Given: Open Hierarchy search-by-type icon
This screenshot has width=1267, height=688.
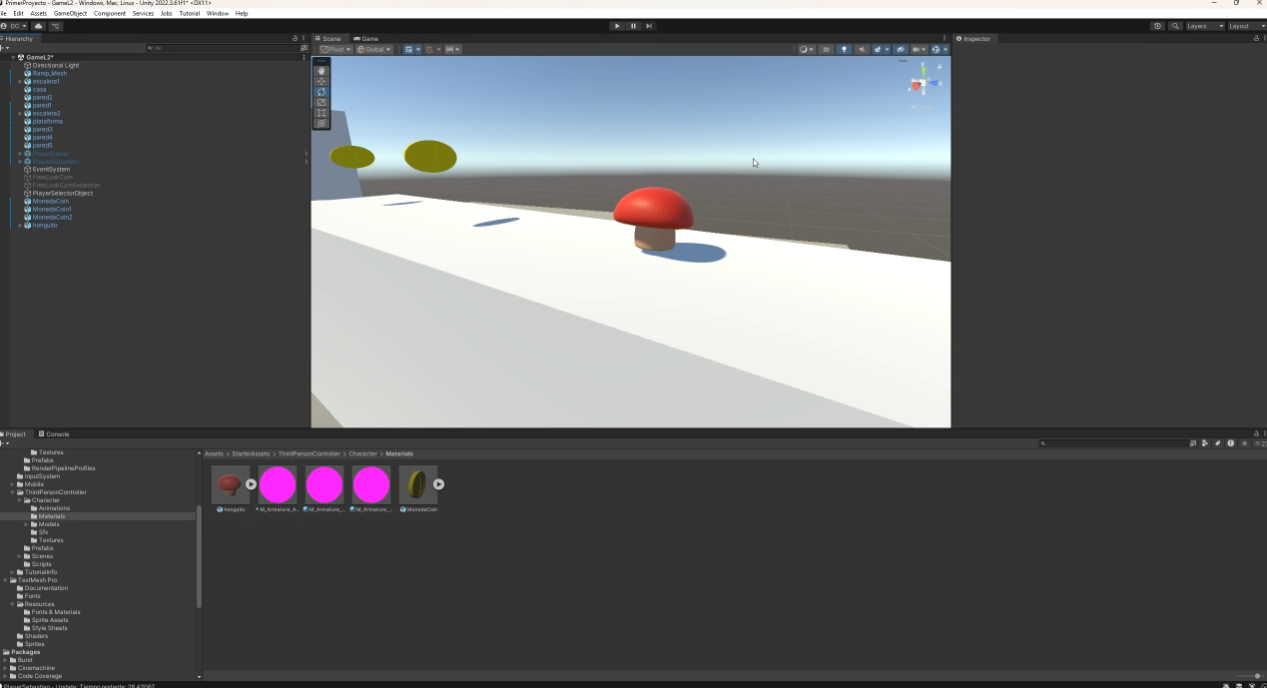Looking at the screenshot, I should click(x=304, y=48).
